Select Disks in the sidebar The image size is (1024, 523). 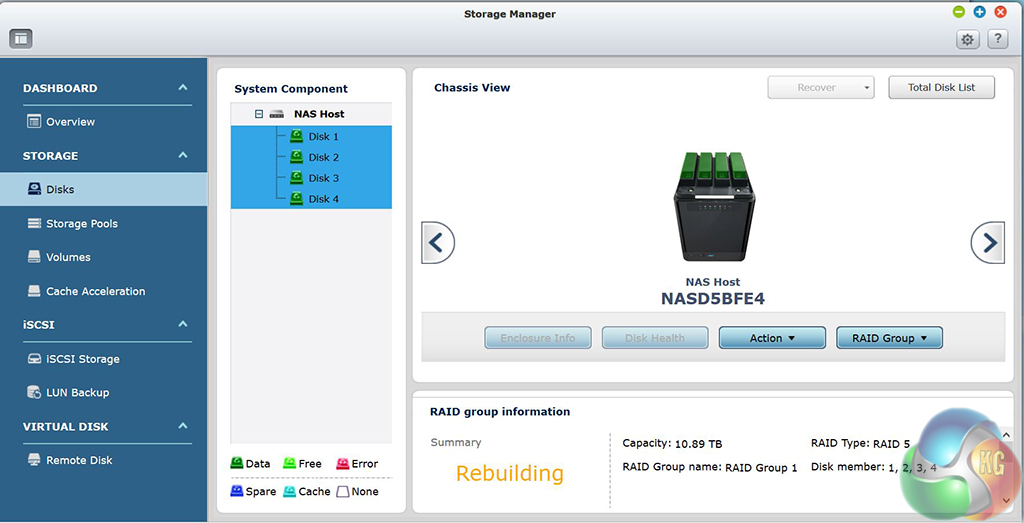click(x=103, y=189)
